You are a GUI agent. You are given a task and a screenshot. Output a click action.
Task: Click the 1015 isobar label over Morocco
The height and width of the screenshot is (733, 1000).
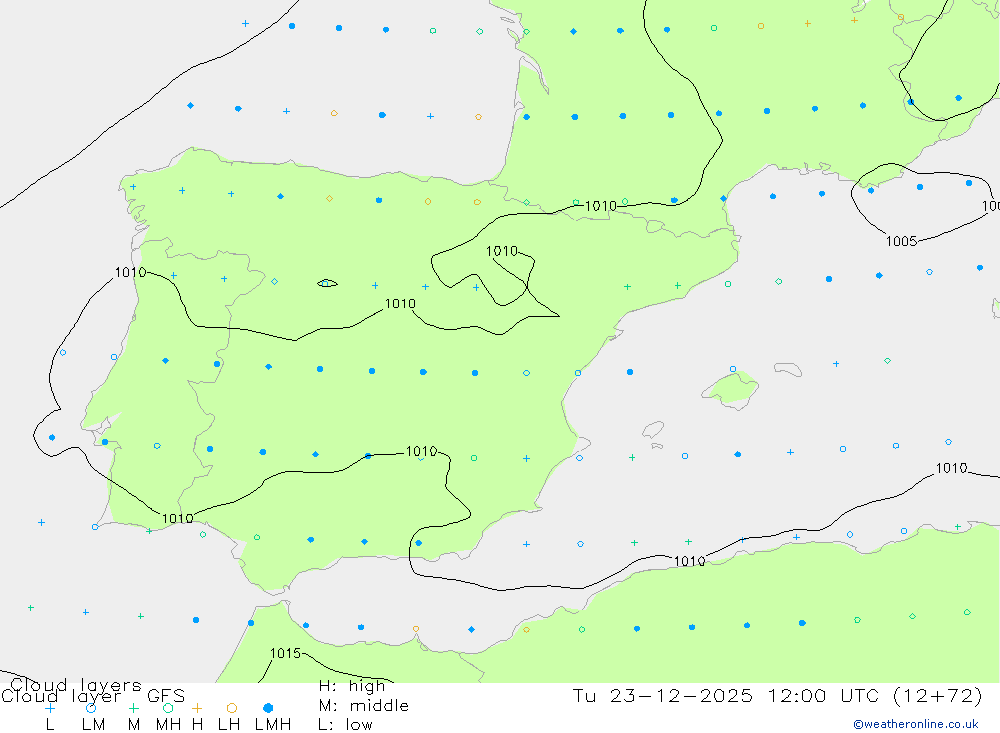[x=285, y=653]
